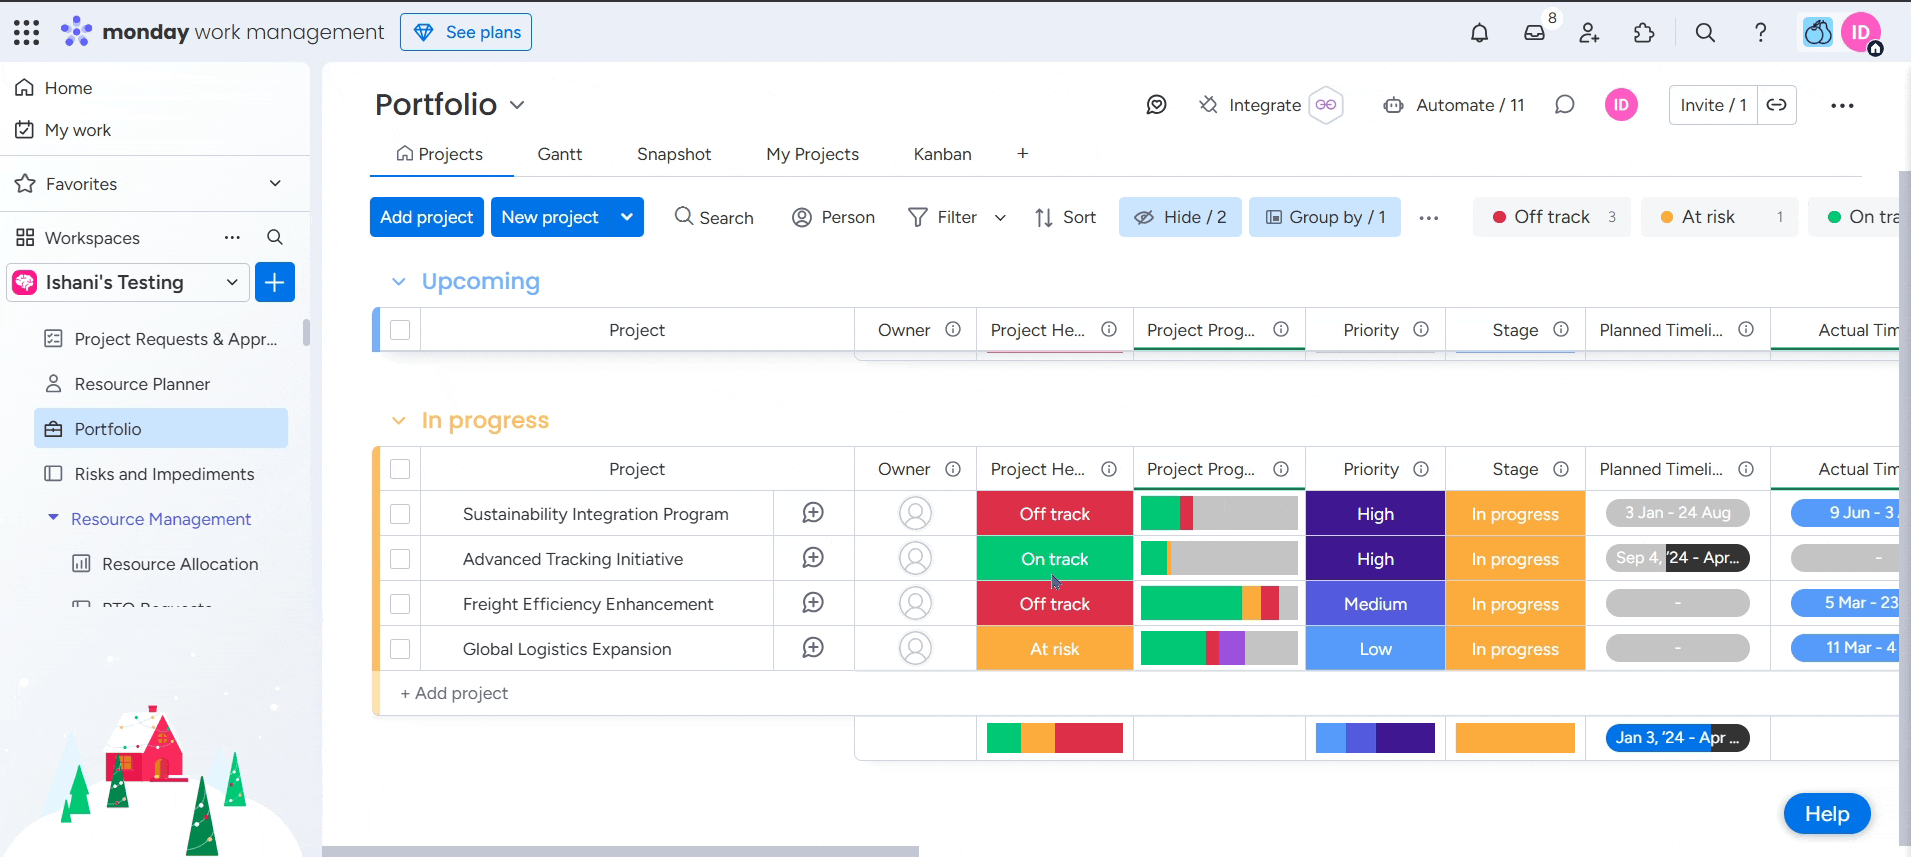Click See plans button

pyautogui.click(x=466, y=32)
